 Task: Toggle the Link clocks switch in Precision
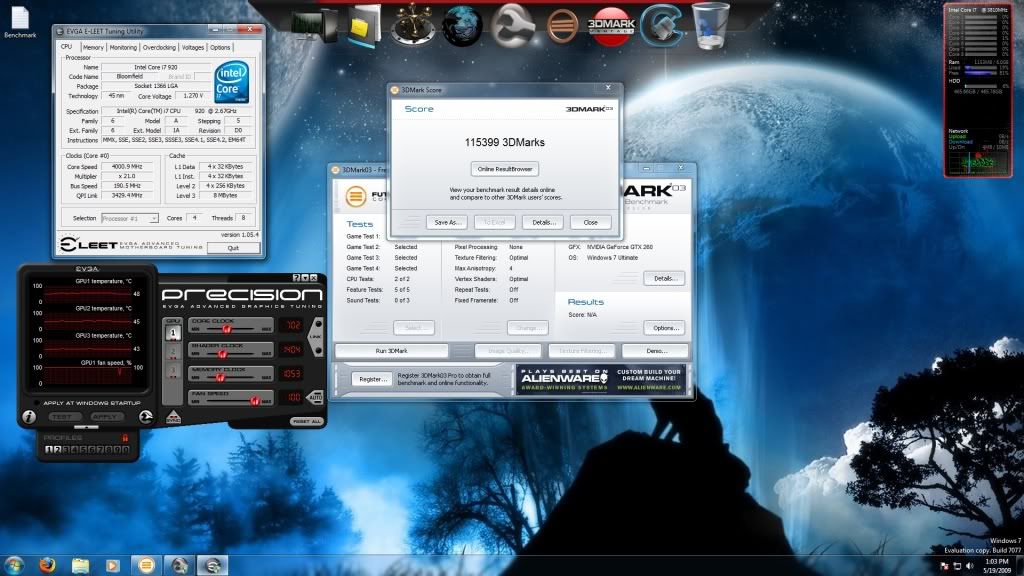point(317,337)
